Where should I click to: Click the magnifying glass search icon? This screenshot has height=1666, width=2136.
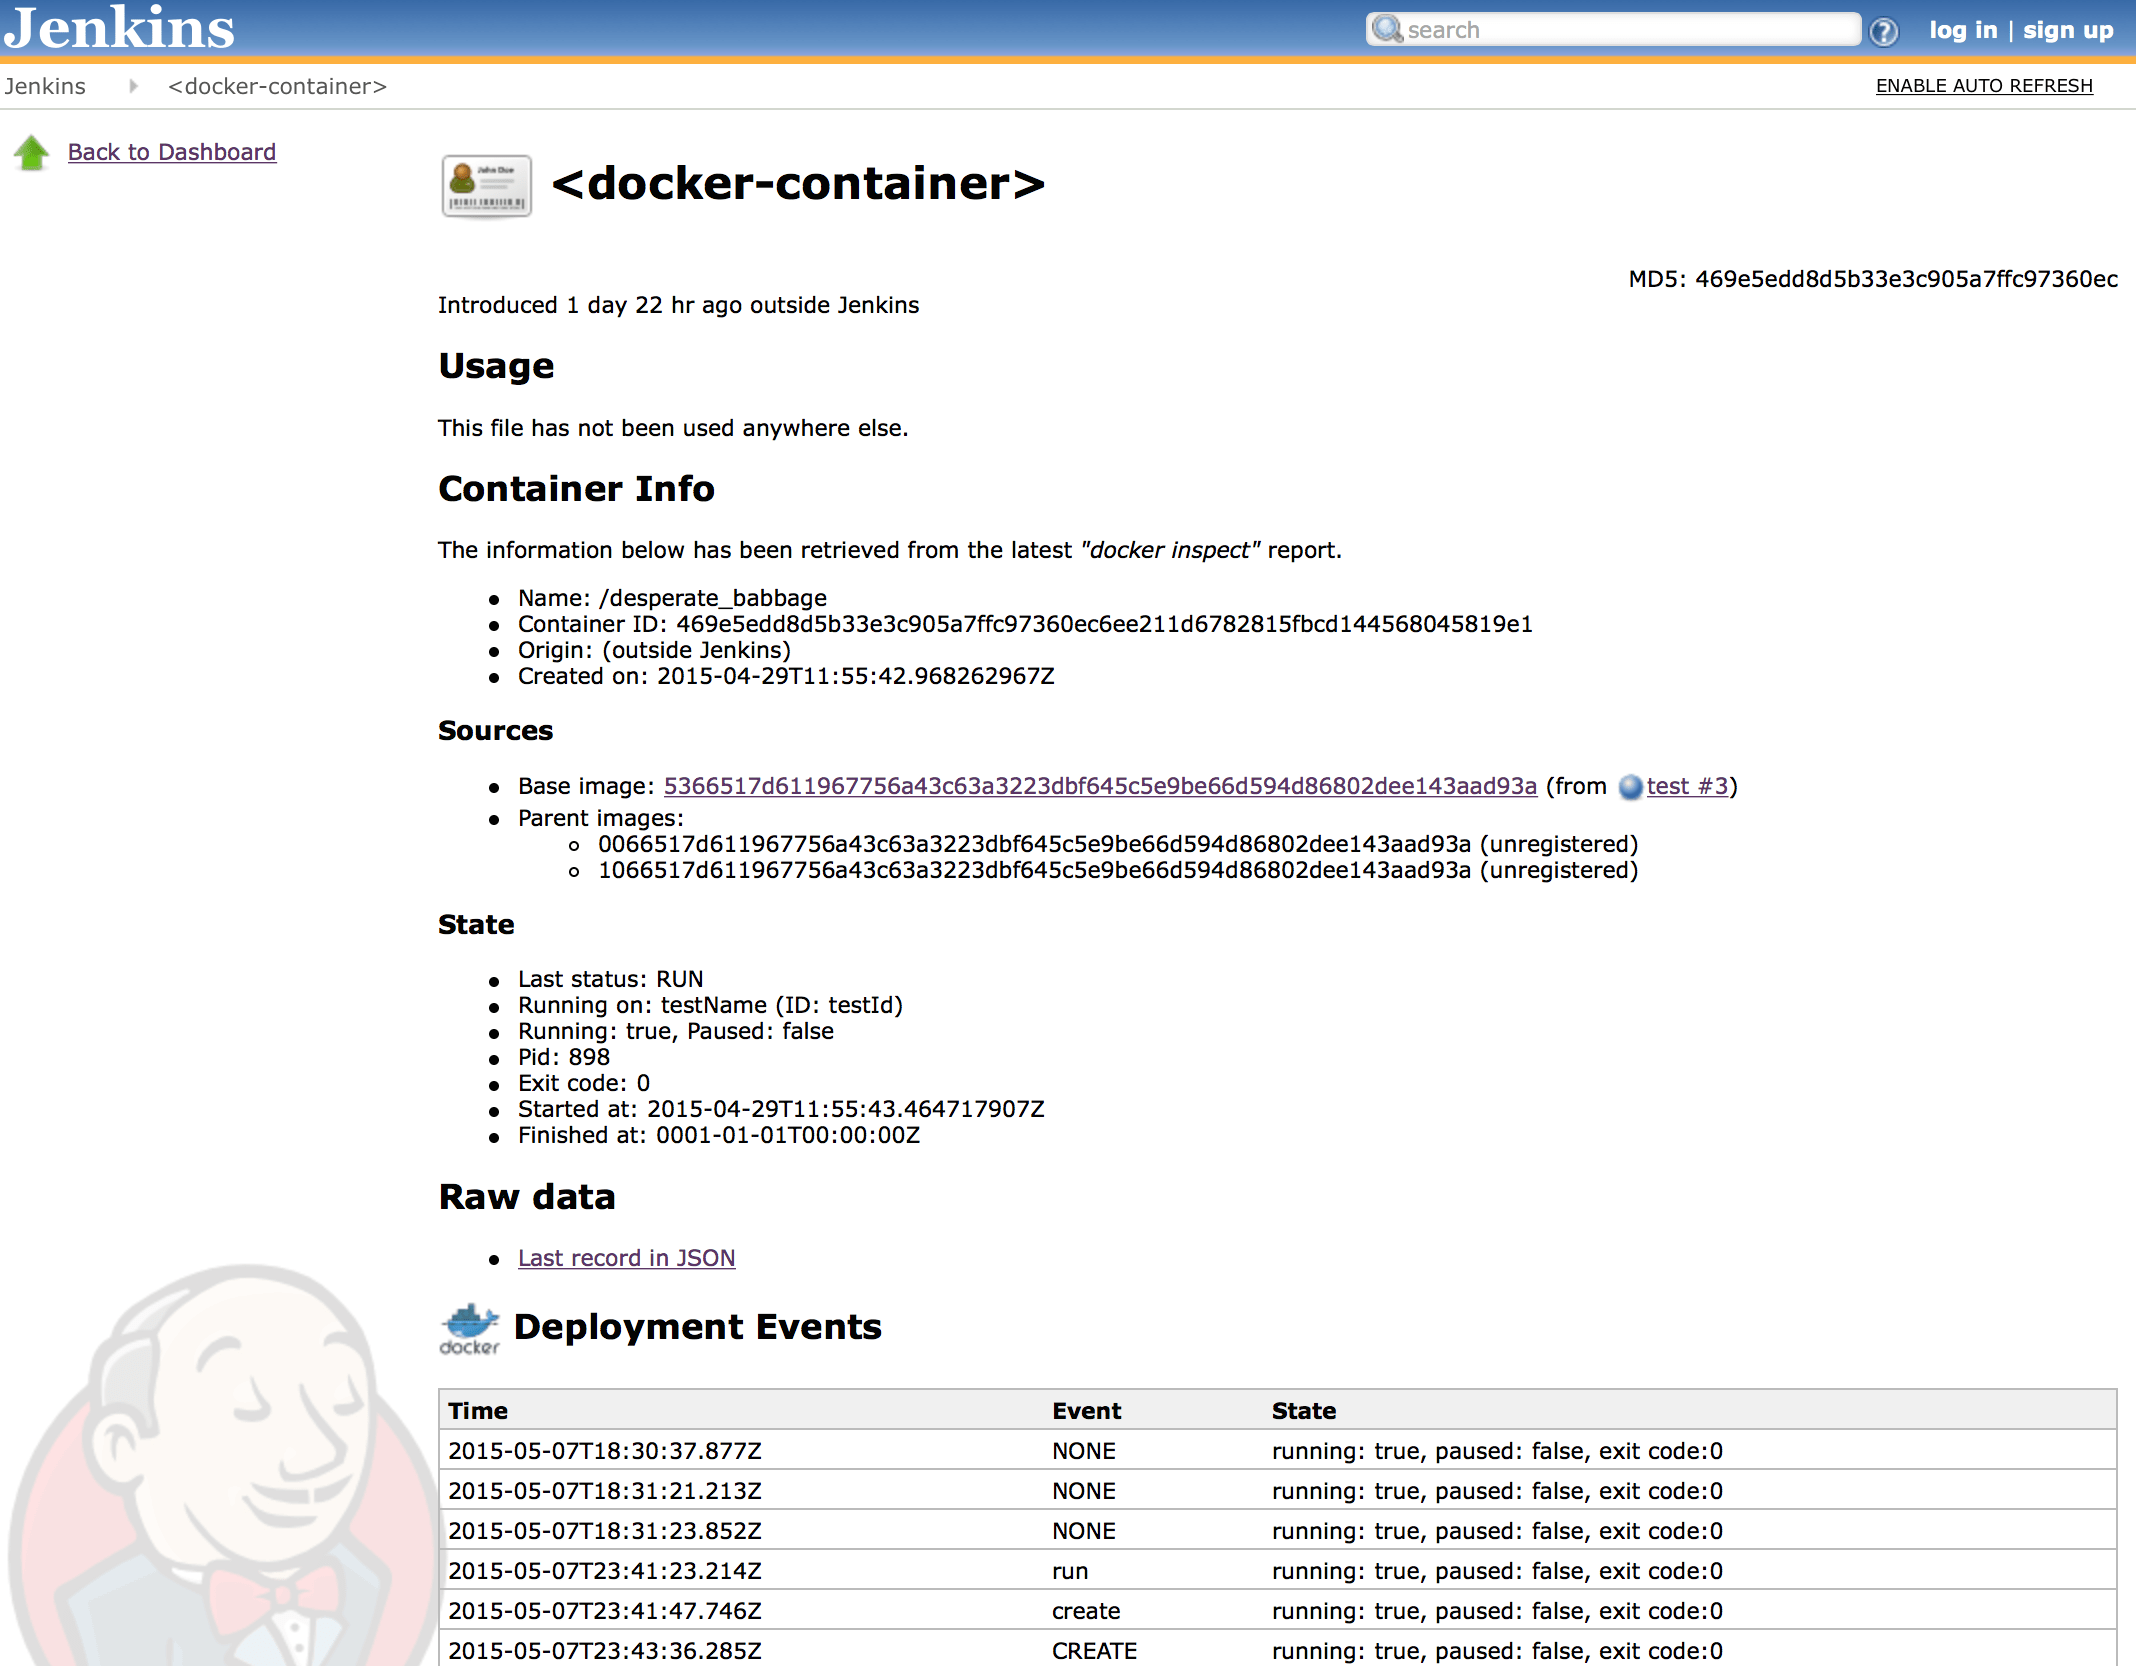tap(1387, 29)
